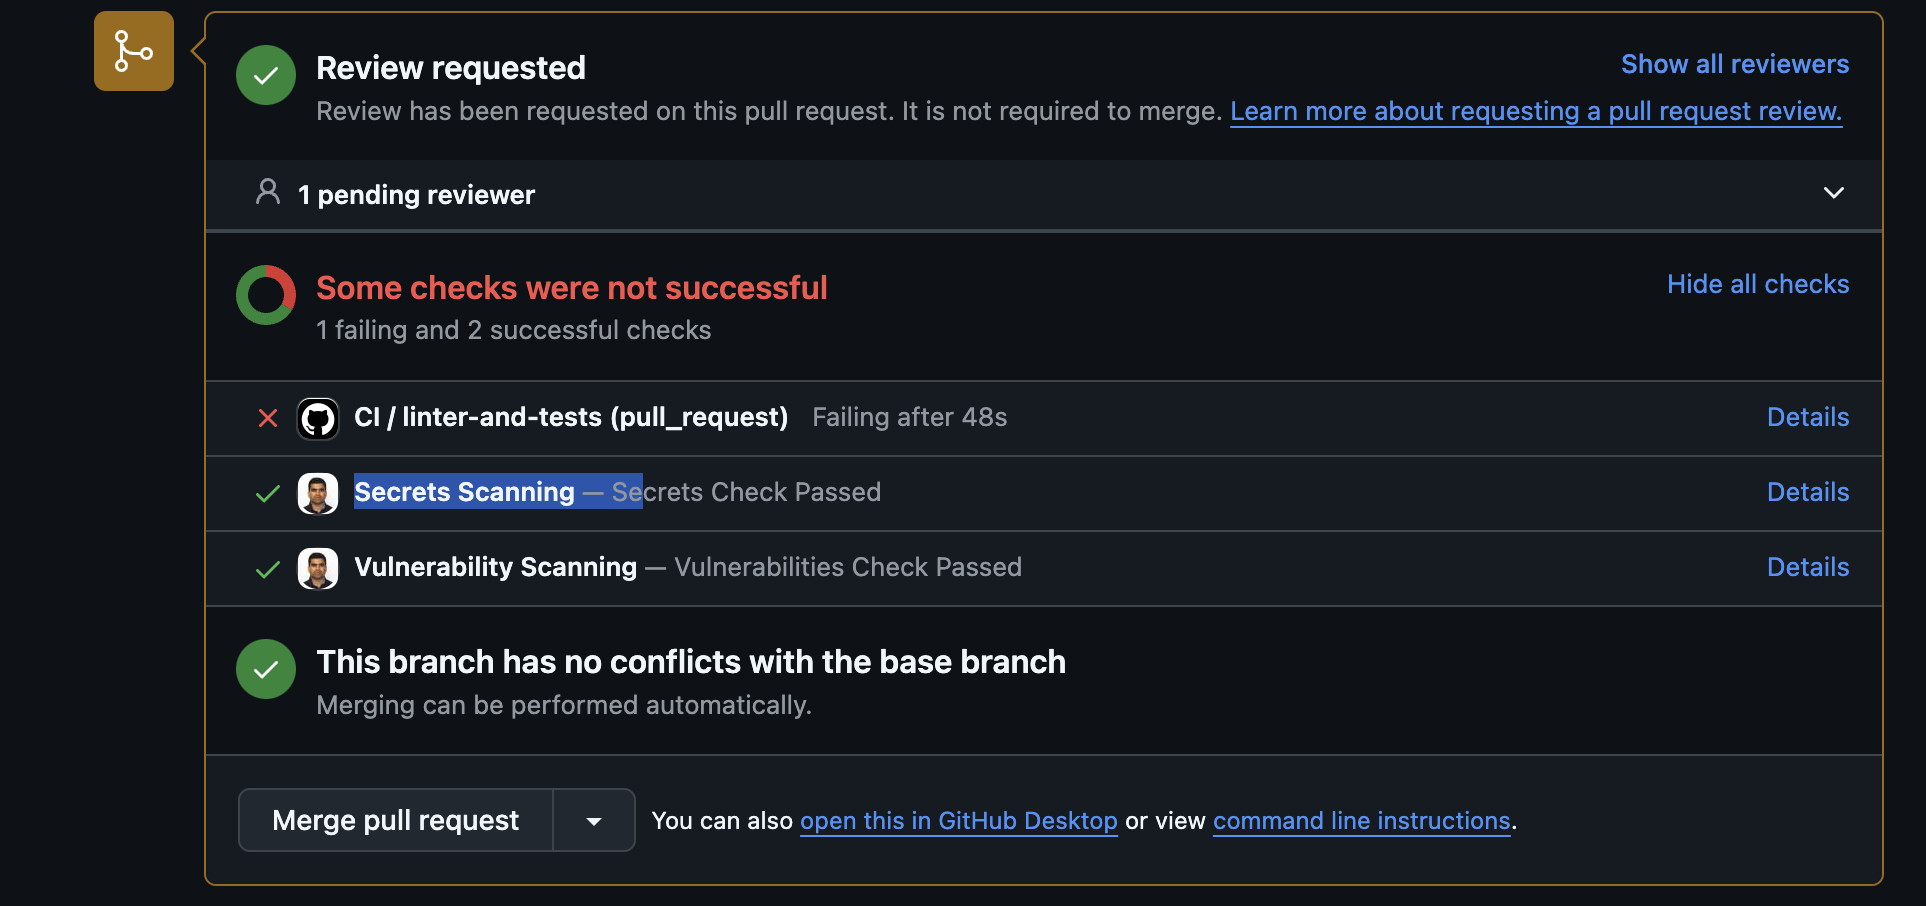This screenshot has height=906, width=1926.
Task: Click the orange merge commit icon
Action: [x=133, y=51]
